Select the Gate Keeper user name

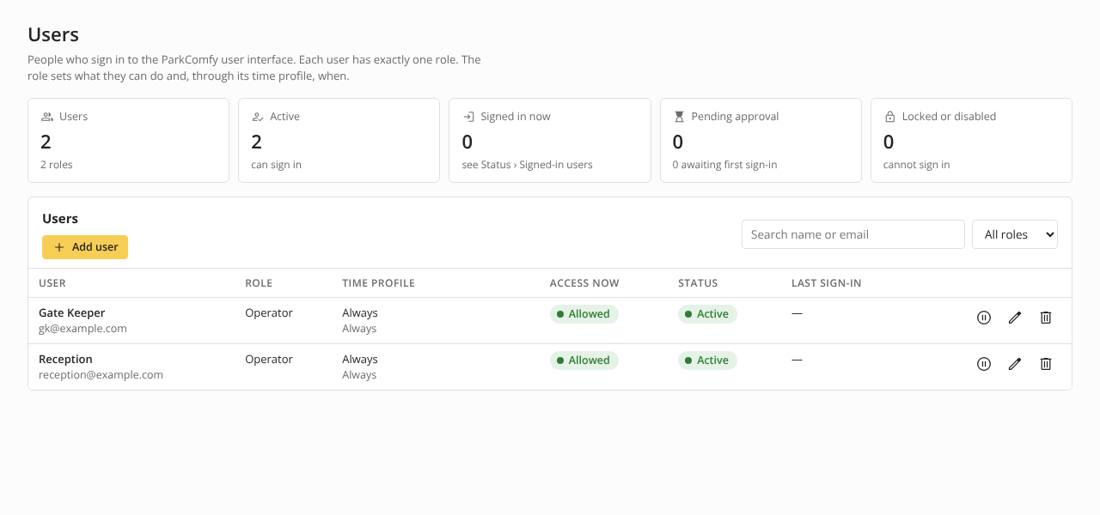[x=72, y=313]
